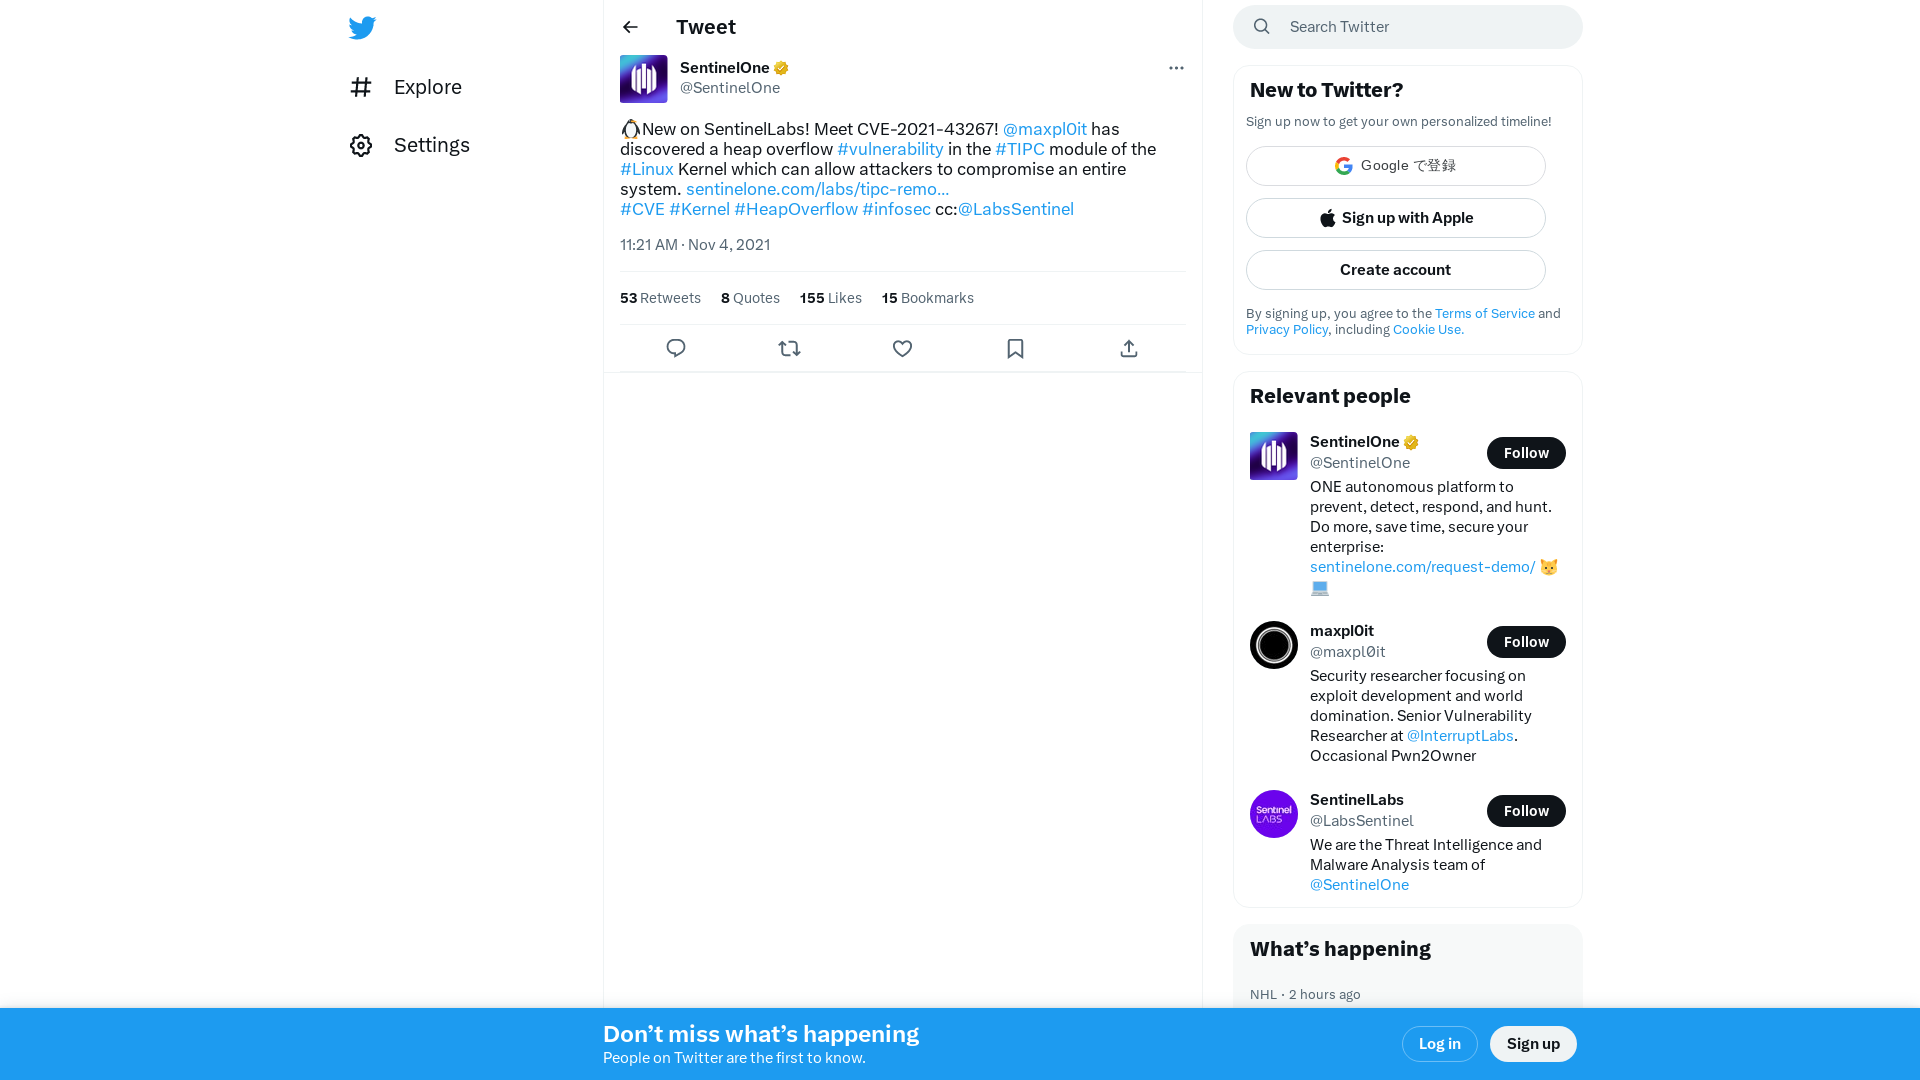Viewport: 1920px width, 1080px height.
Task: Click the Twitter bird logo
Action: [x=362, y=27]
